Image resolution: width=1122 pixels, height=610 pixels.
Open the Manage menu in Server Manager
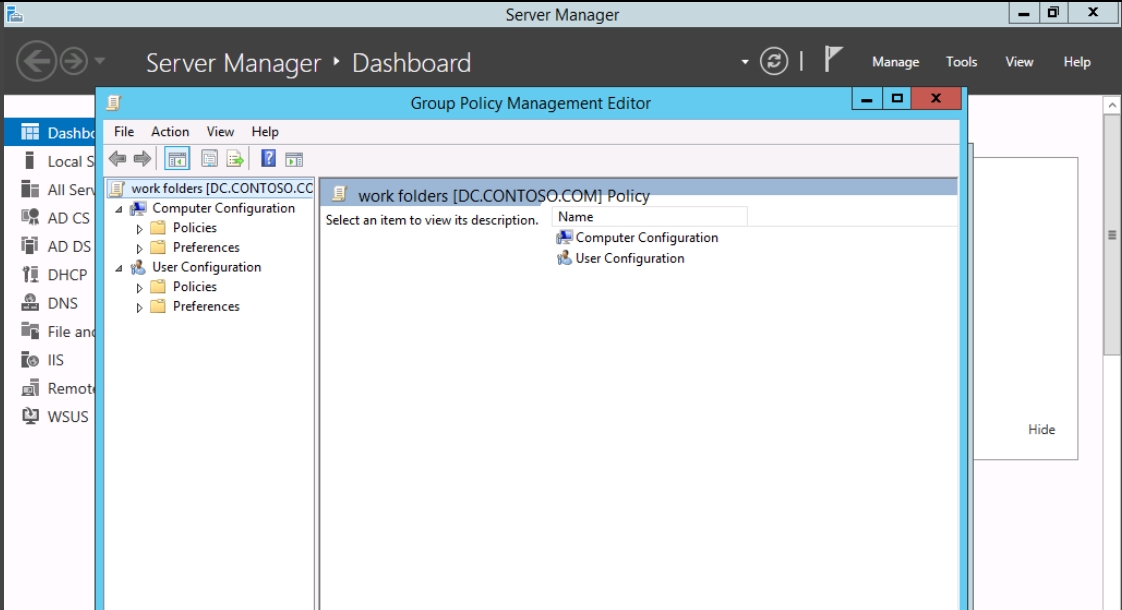[895, 62]
